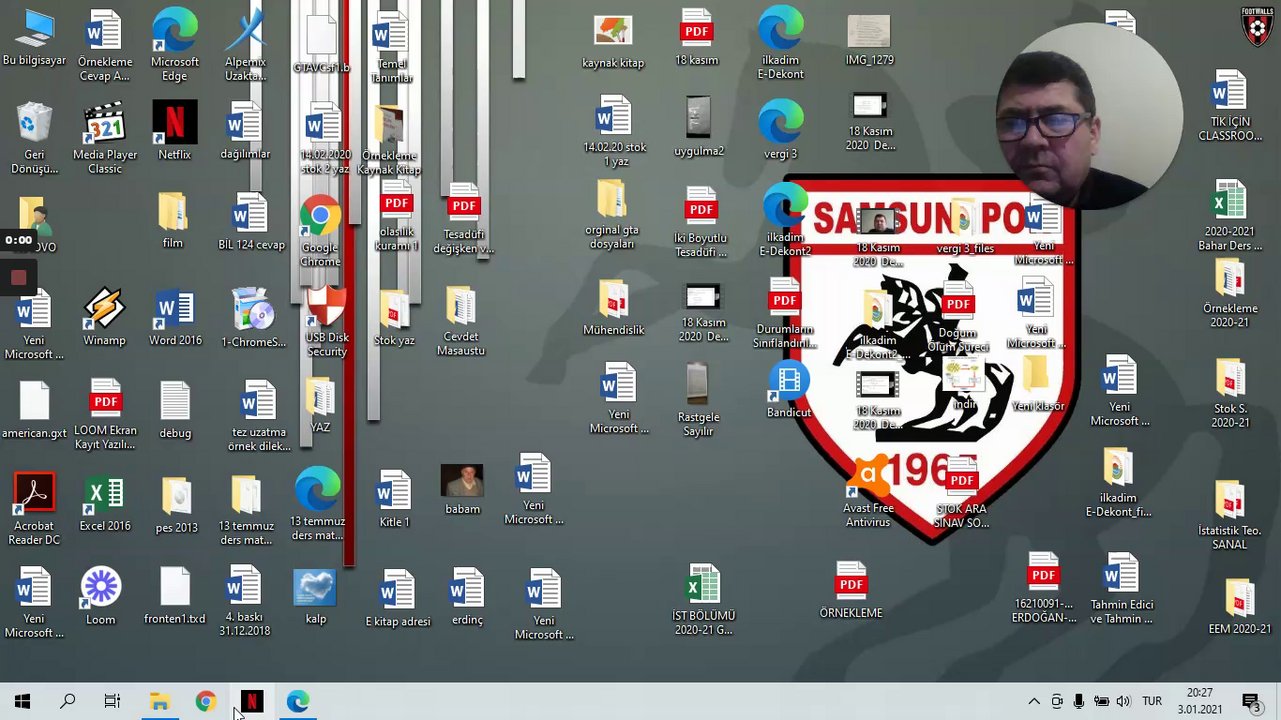This screenshot has height=720, width=1281.
Task: Open EEM 2020-21 folder
Action: (1240, 607)
